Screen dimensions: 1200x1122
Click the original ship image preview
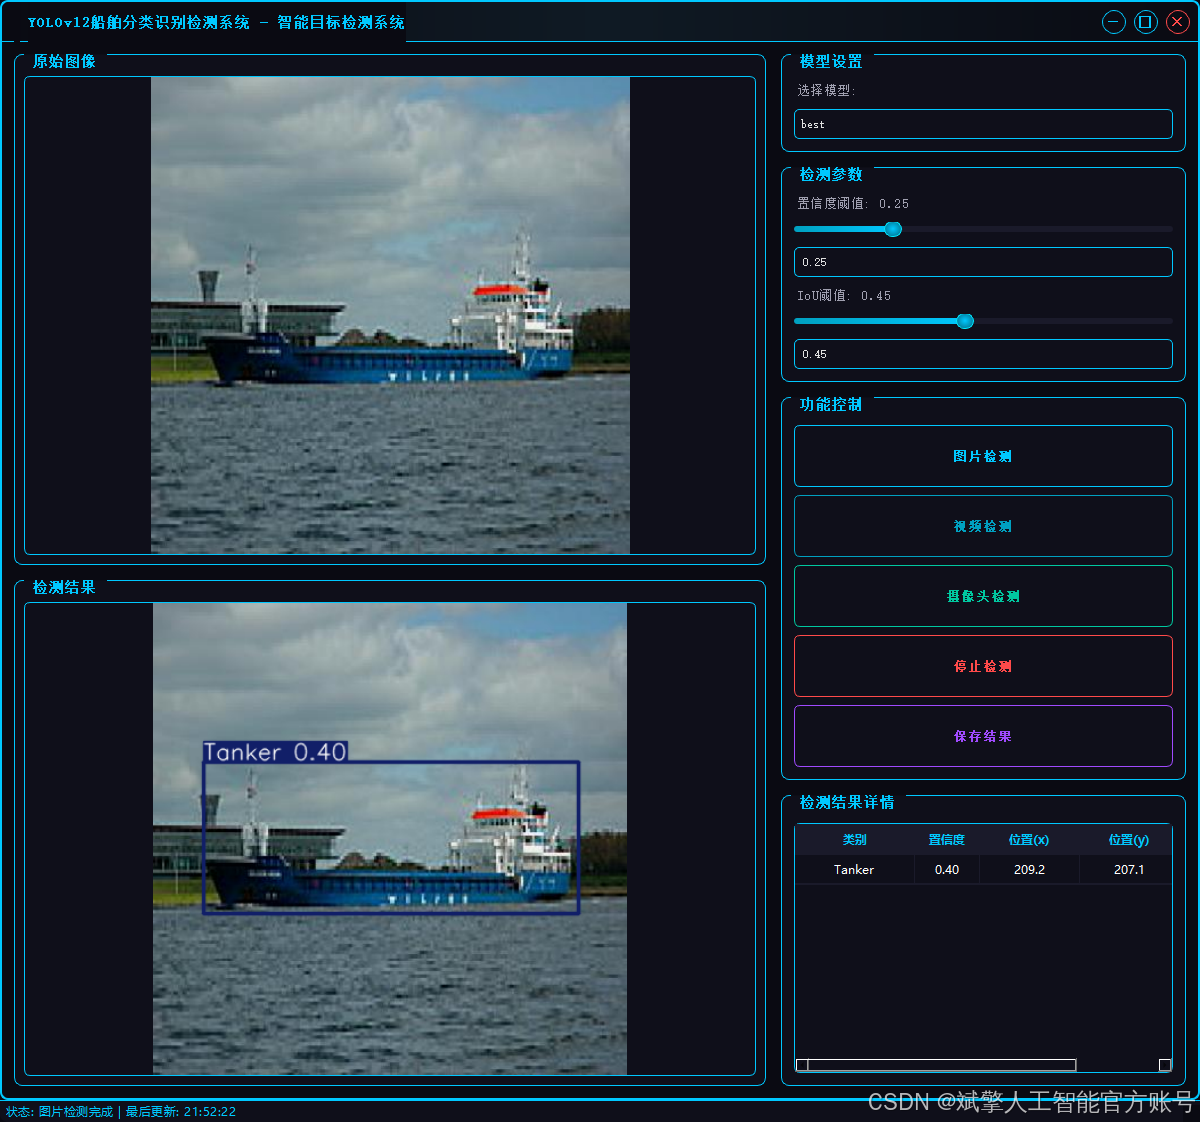[x=390, y=315]
